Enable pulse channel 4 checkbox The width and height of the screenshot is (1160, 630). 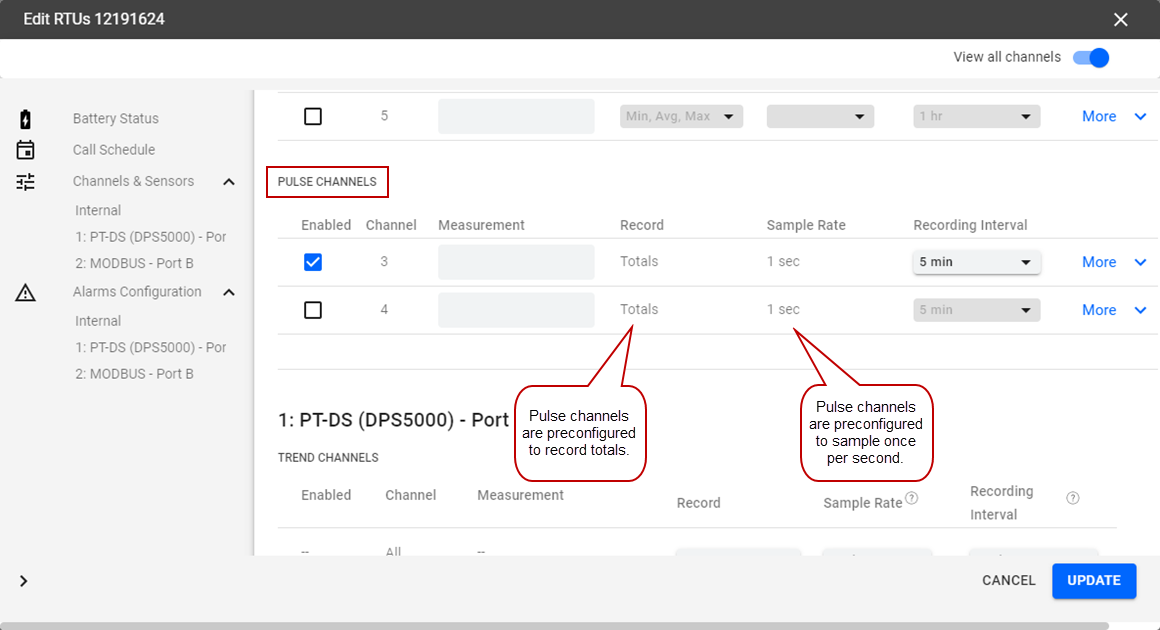pyautogui.click(x=313, y=310)
